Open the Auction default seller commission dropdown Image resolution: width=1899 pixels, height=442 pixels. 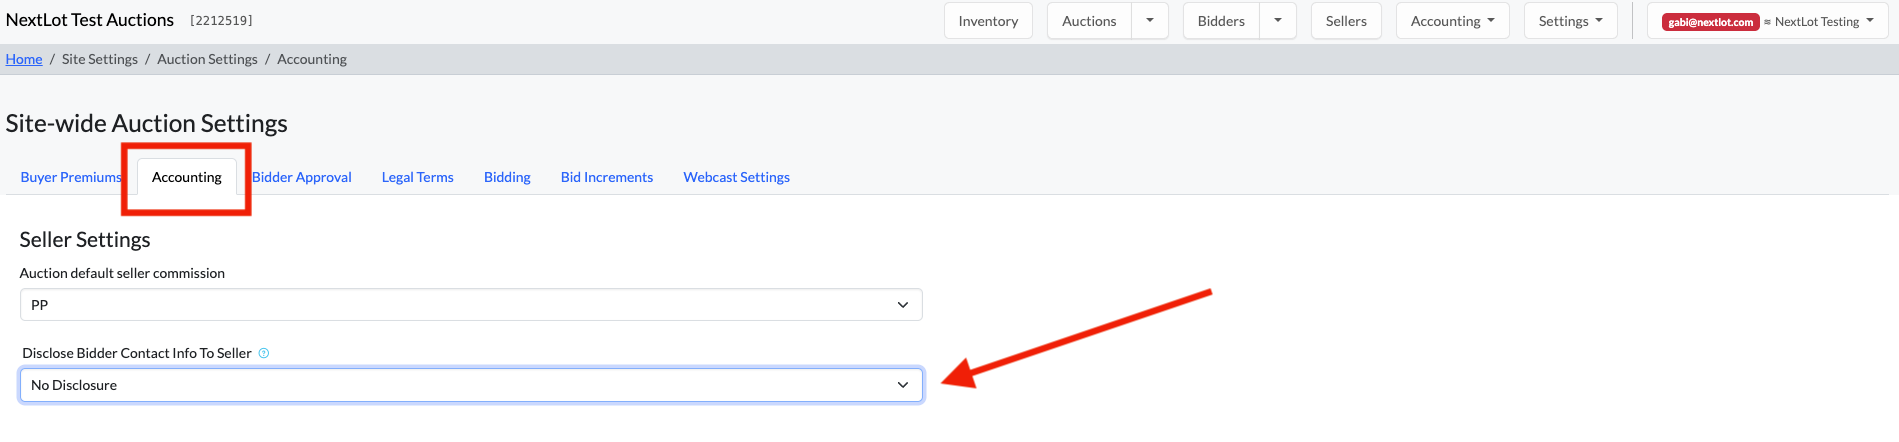[471, 305]
